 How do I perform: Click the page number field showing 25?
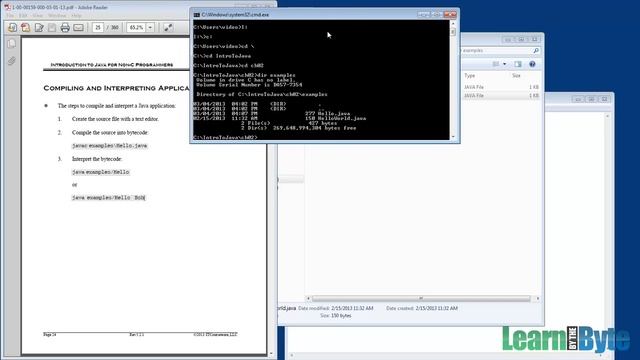[x=98, y=27]
